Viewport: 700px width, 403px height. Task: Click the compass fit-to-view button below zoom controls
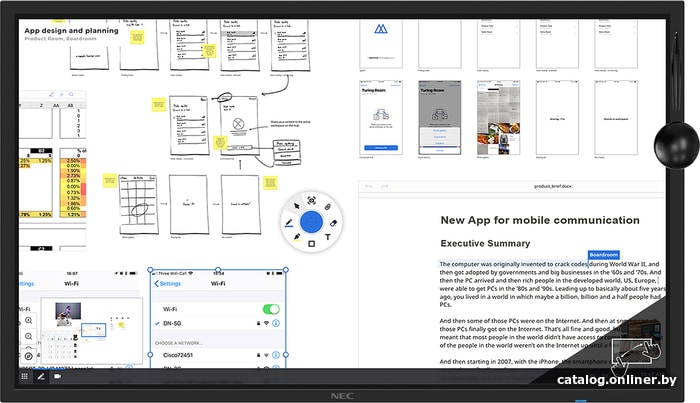(29, 356)
